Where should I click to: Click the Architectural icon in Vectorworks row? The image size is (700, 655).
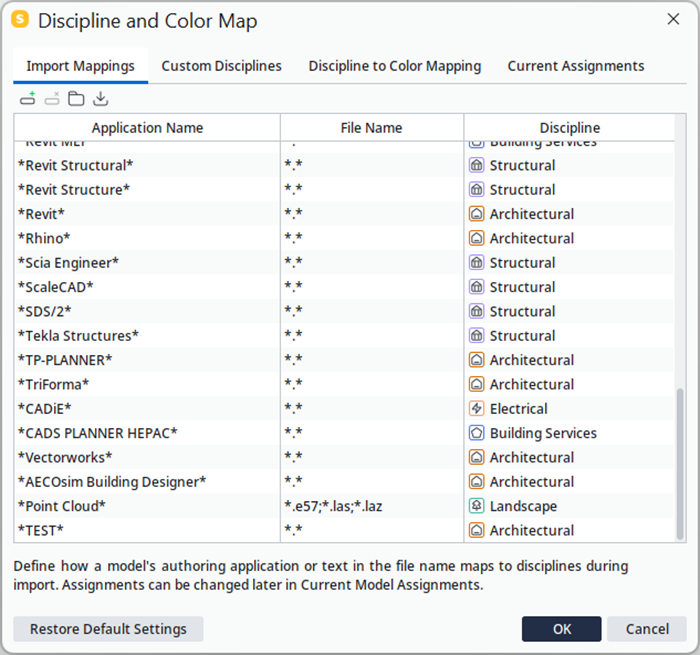click(x=476, y=457)
